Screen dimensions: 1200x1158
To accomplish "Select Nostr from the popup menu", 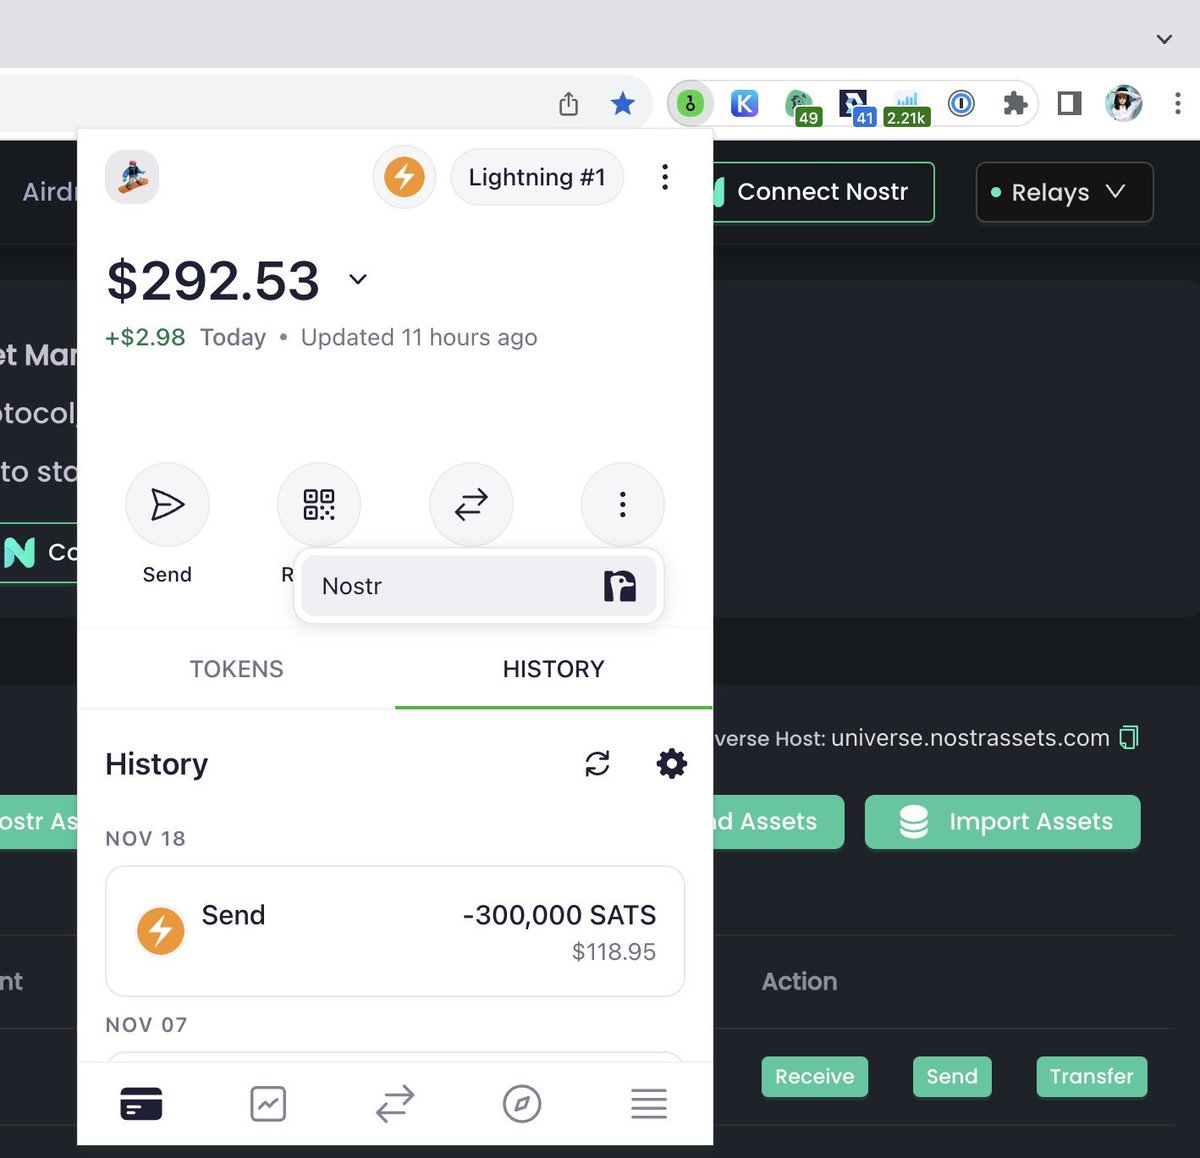I will coord(479,586).
